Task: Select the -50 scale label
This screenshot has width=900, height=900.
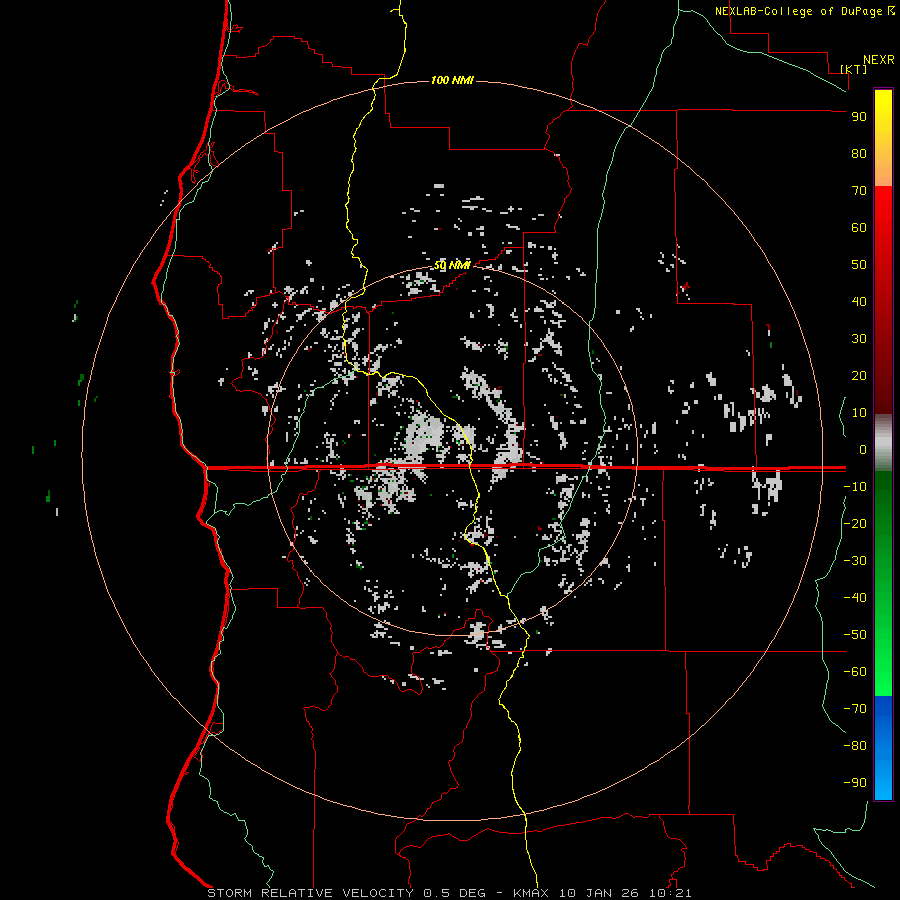Action: pos(855,635)
